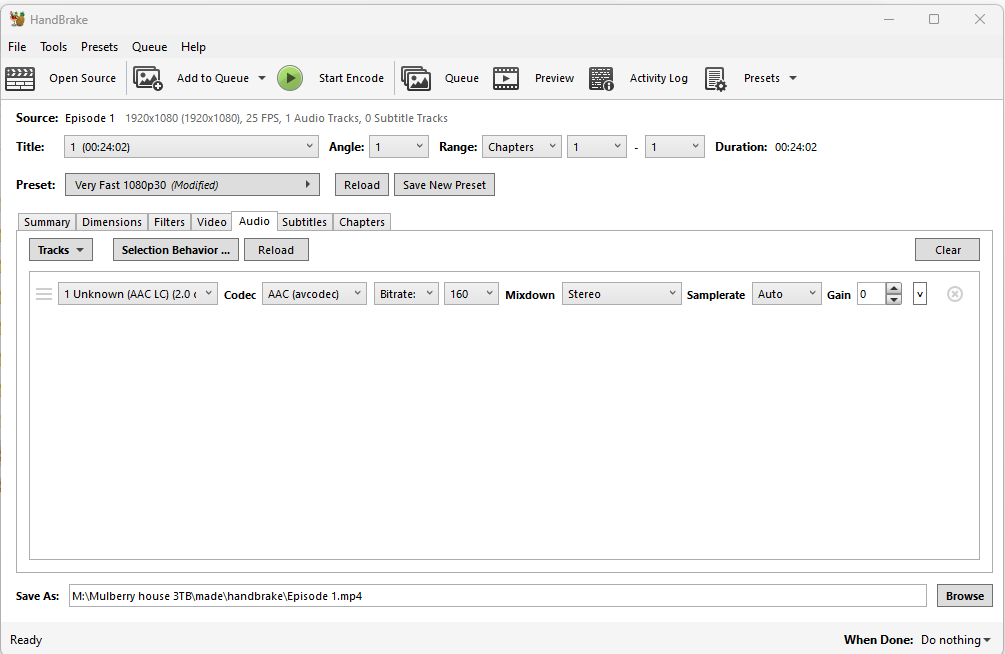Switch to the Dimensions tab
1005x654 pixels.
click(x=112, y=222)
